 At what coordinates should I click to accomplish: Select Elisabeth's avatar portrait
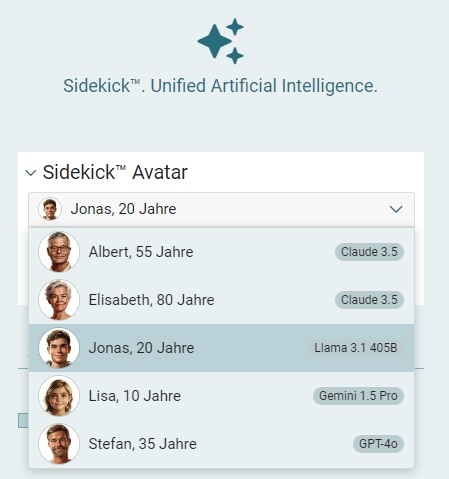(x=59, y=300)
